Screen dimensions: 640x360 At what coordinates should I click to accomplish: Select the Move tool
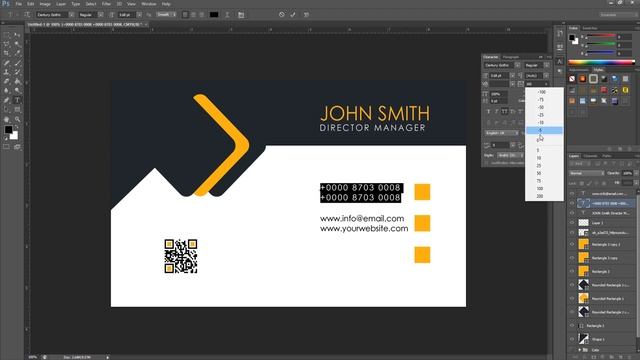[18, 36]
